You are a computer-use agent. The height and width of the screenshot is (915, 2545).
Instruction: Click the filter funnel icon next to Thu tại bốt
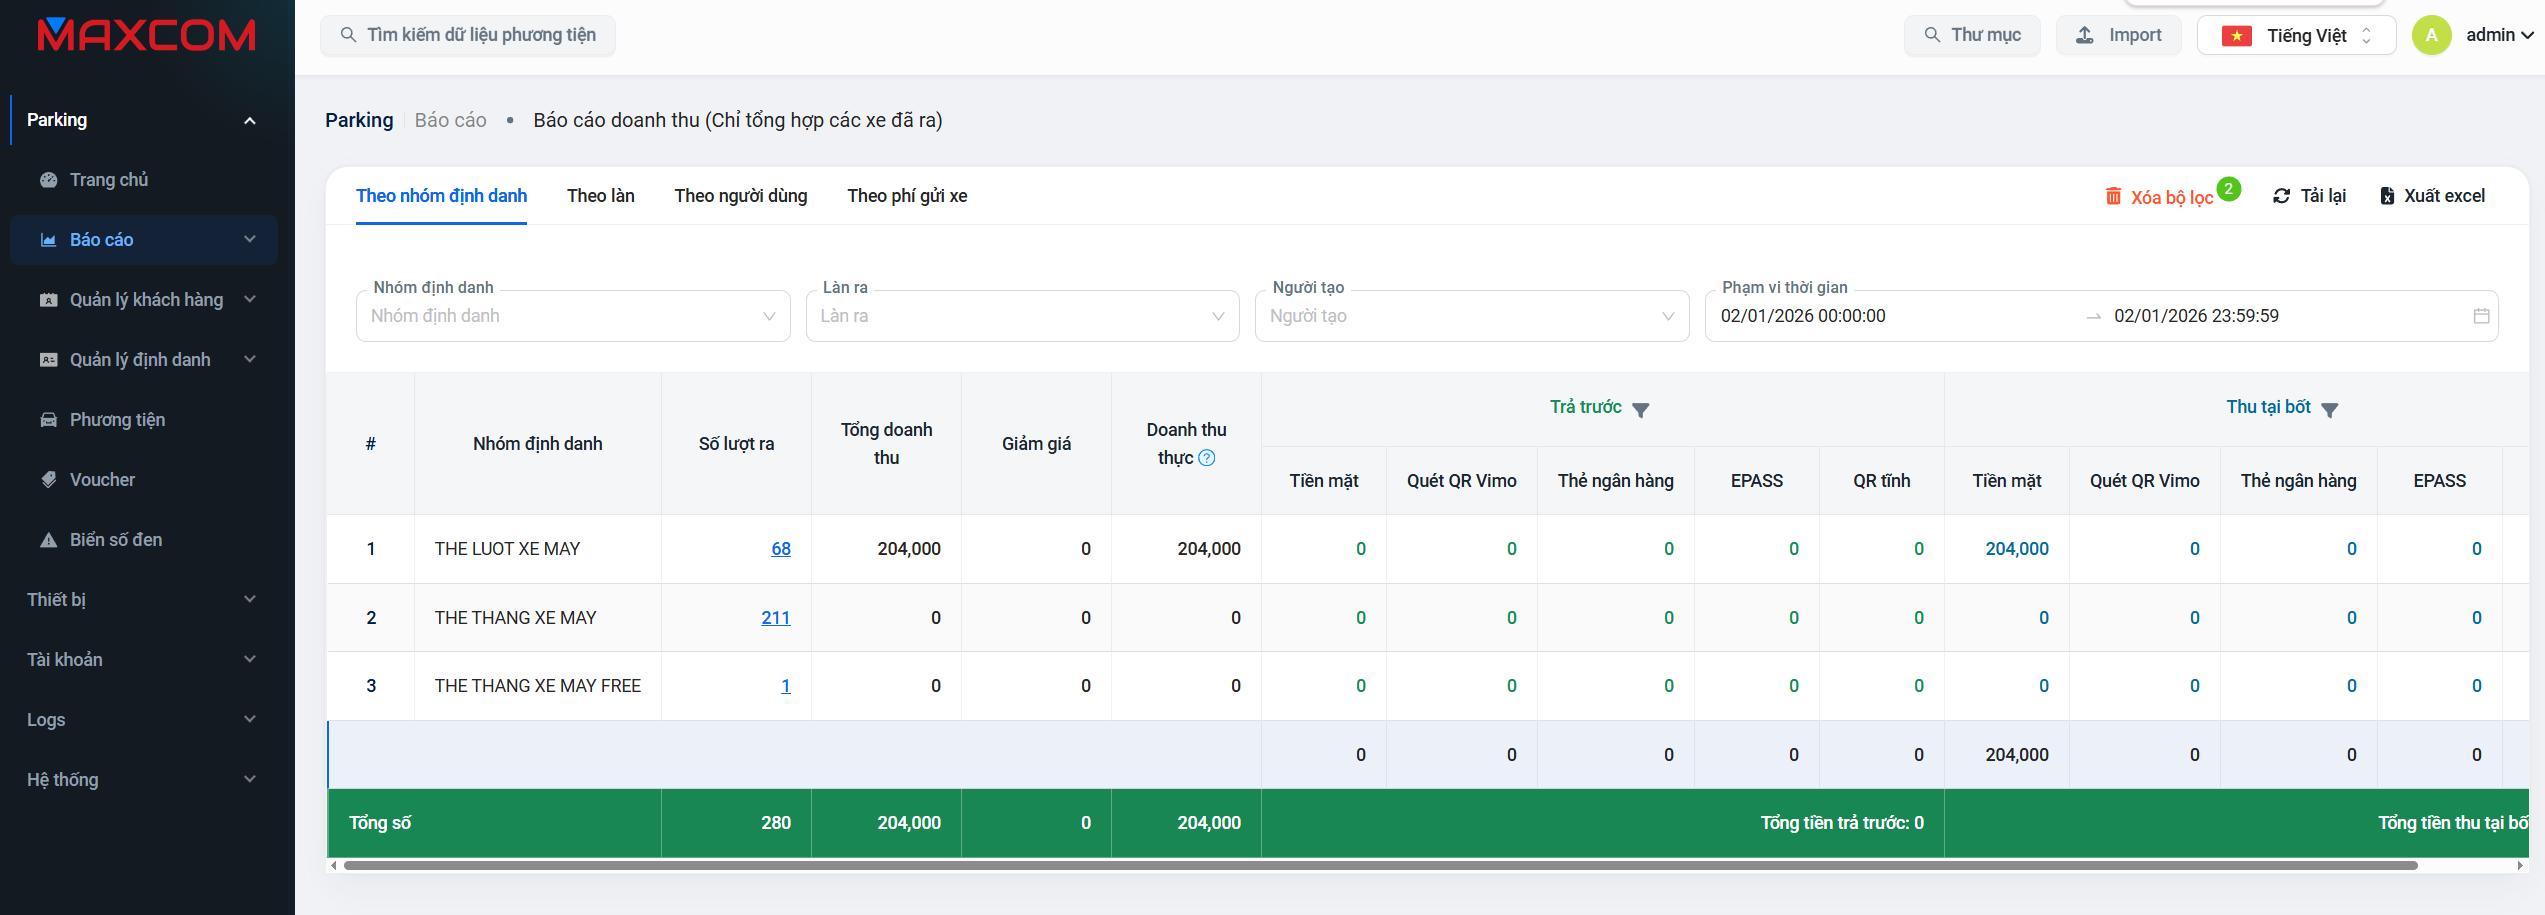pos(2330,410)
